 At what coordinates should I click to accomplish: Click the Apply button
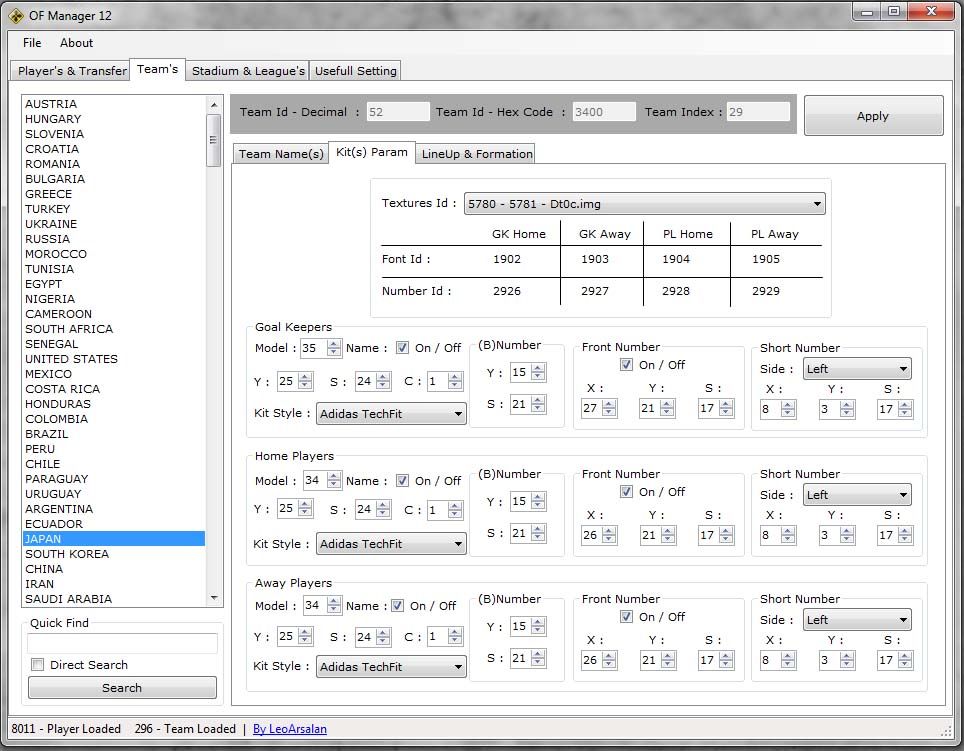(x=873, y=116)
